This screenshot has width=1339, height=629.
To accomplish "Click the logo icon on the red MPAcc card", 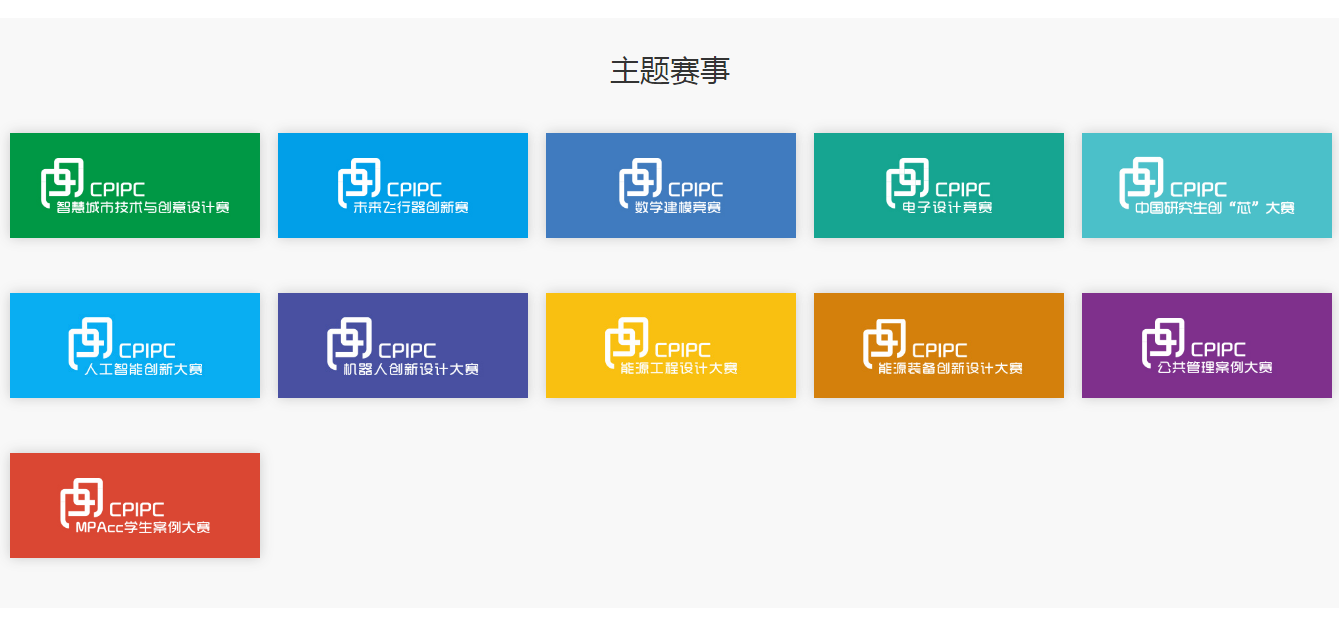I will click(81, 502).
